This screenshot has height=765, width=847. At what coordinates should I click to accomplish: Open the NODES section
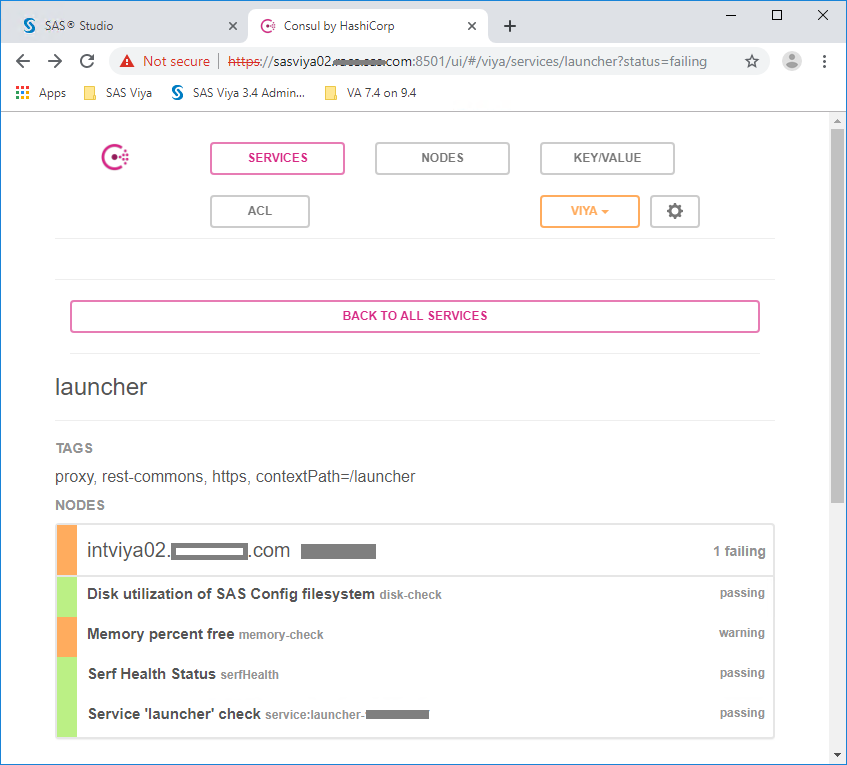tap(442, 158)
